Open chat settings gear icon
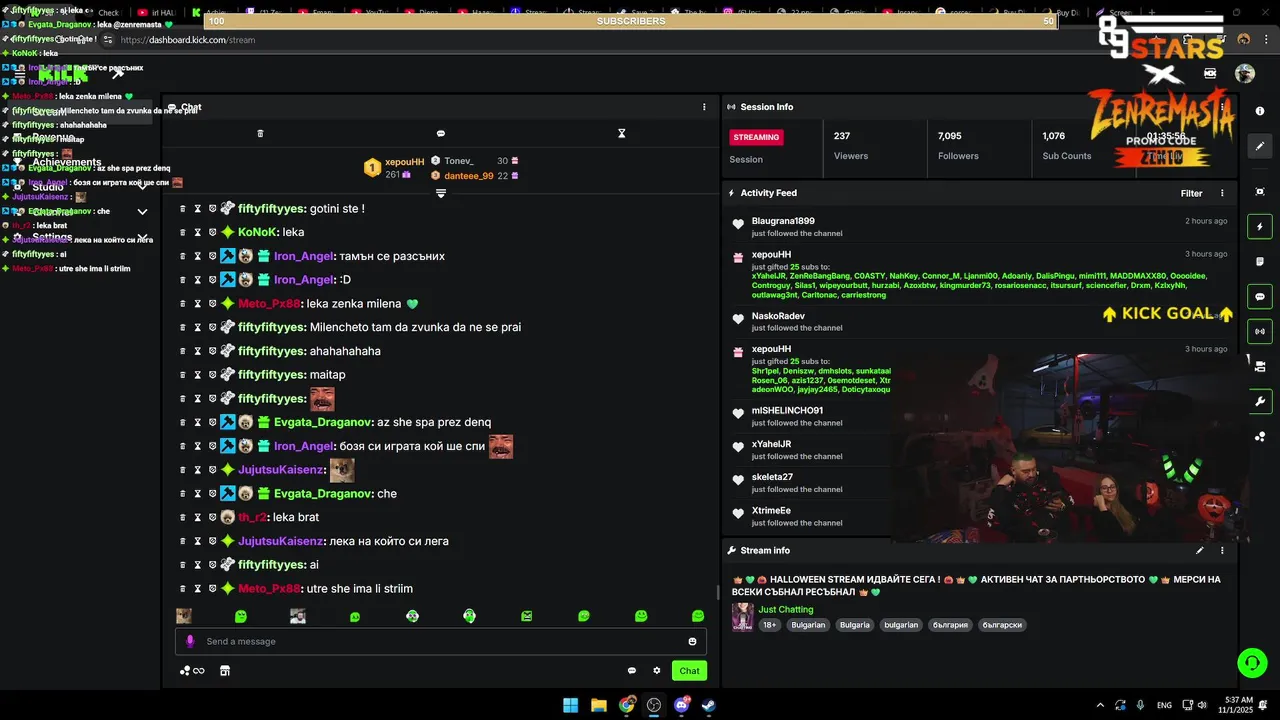Image resolution: width=1280 pixels, height=720 pixels. coord(657,671)
